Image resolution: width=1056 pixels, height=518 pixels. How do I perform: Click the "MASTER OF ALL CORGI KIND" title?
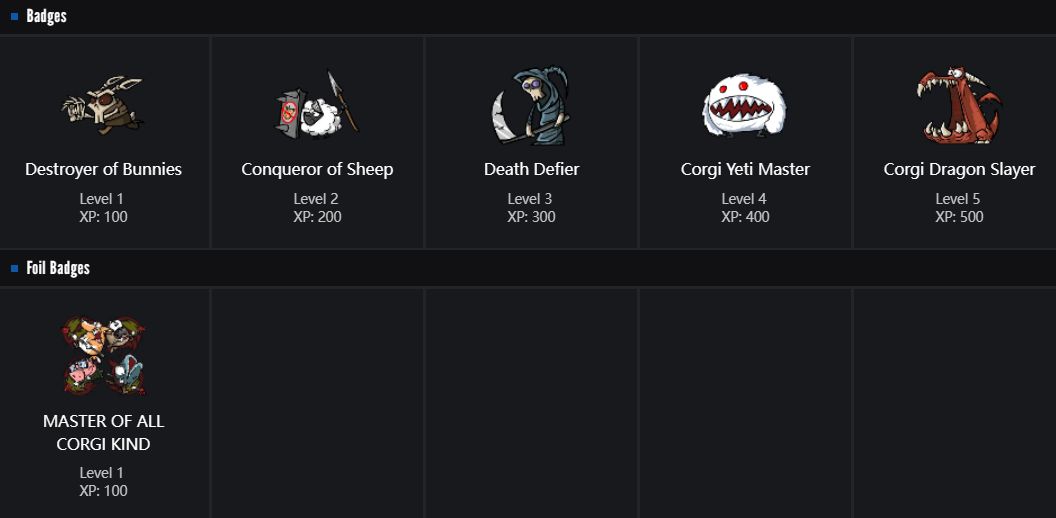pyautogui.click(x=104, y=432)
